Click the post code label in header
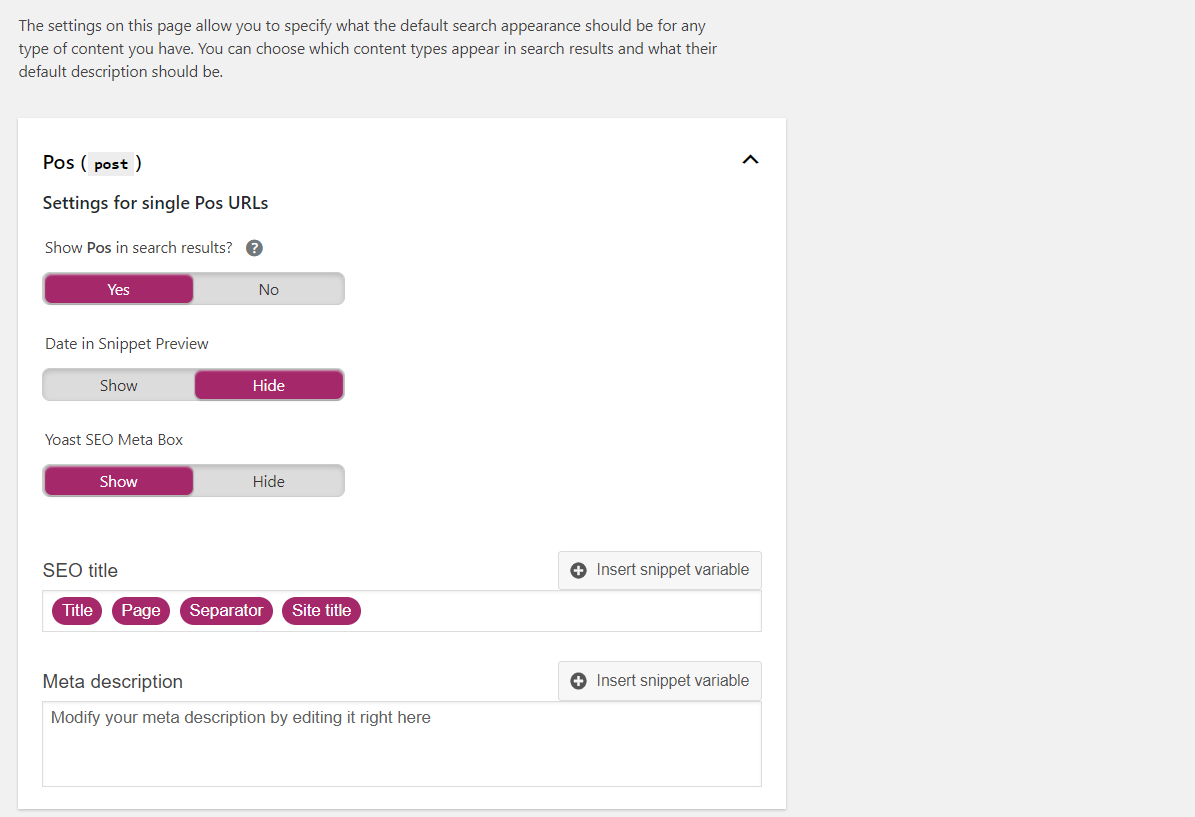The height and width of the screenshot is (817, 1195). pyautogui.click(x=111, y=164)
